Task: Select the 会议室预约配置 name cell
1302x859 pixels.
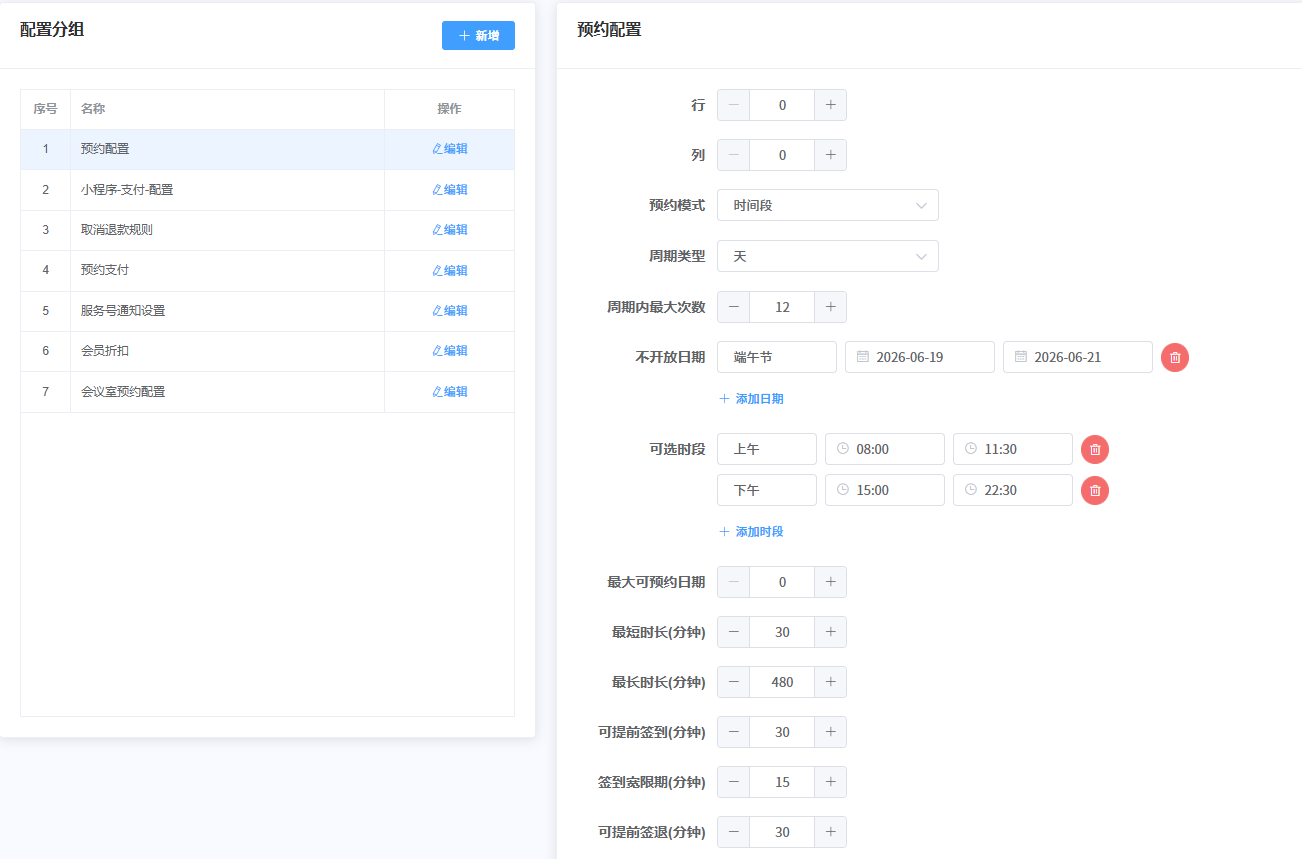Action: pos(227,392)
